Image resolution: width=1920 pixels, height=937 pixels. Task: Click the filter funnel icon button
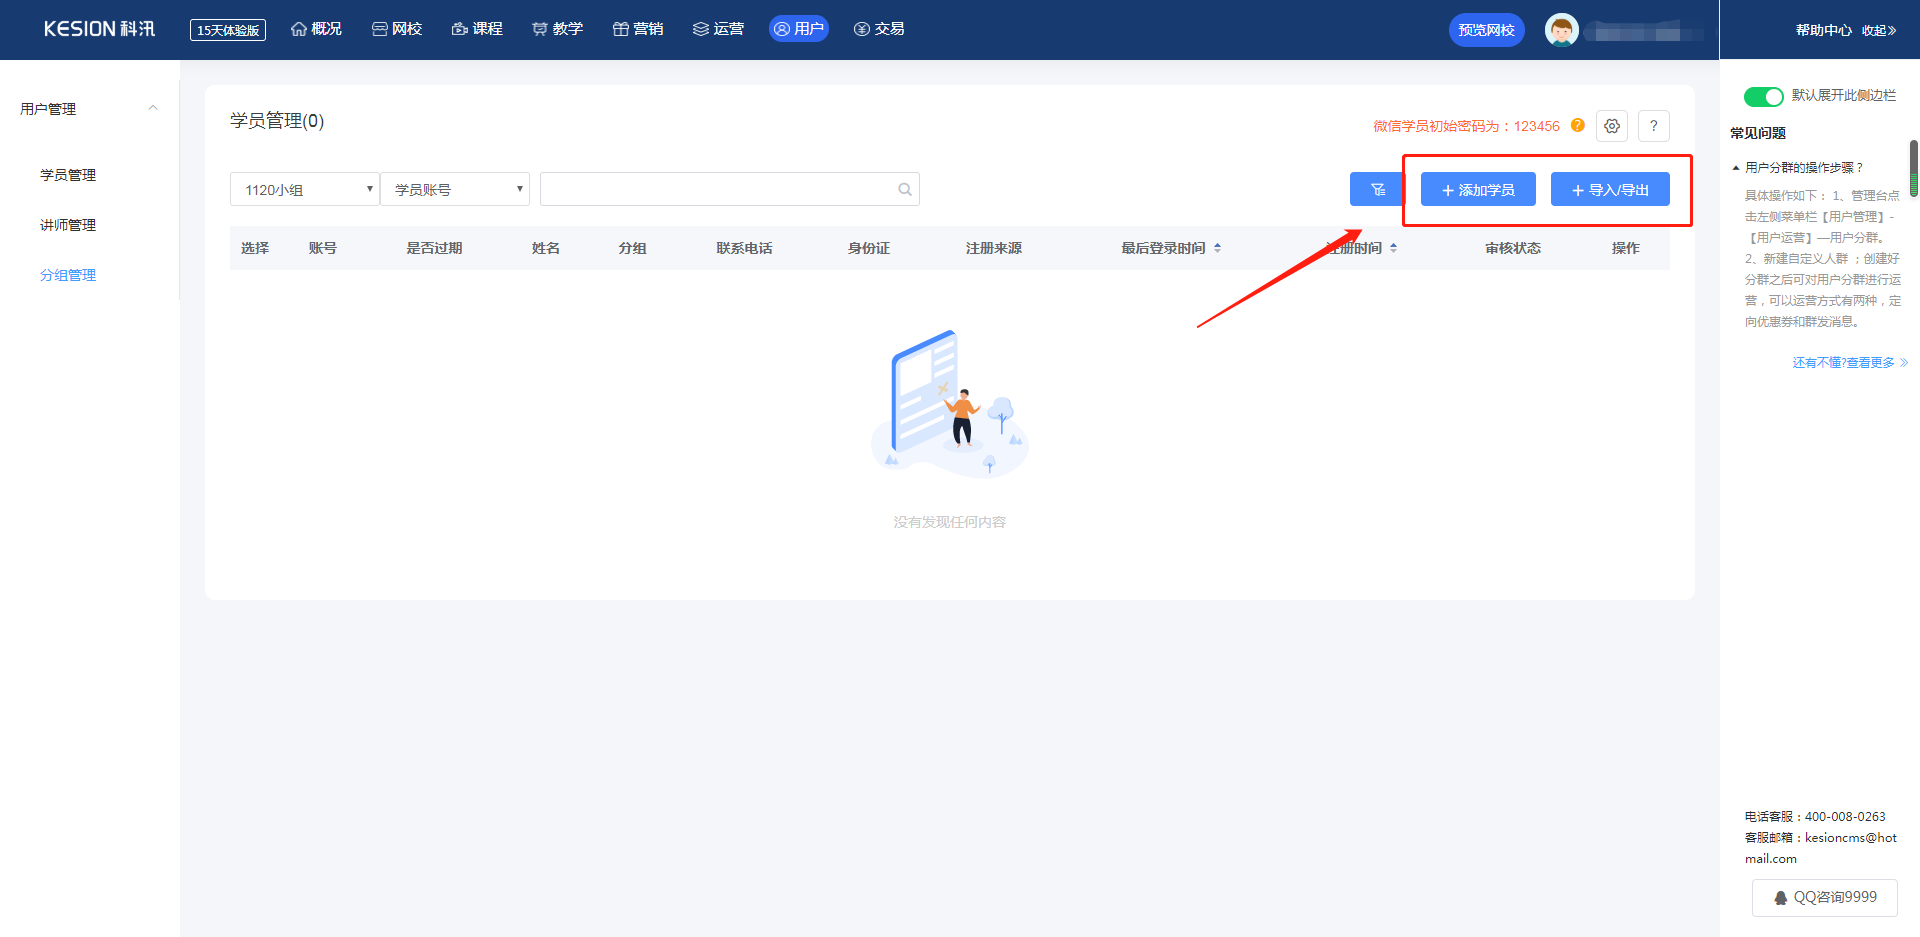[x=1377, y=189]
